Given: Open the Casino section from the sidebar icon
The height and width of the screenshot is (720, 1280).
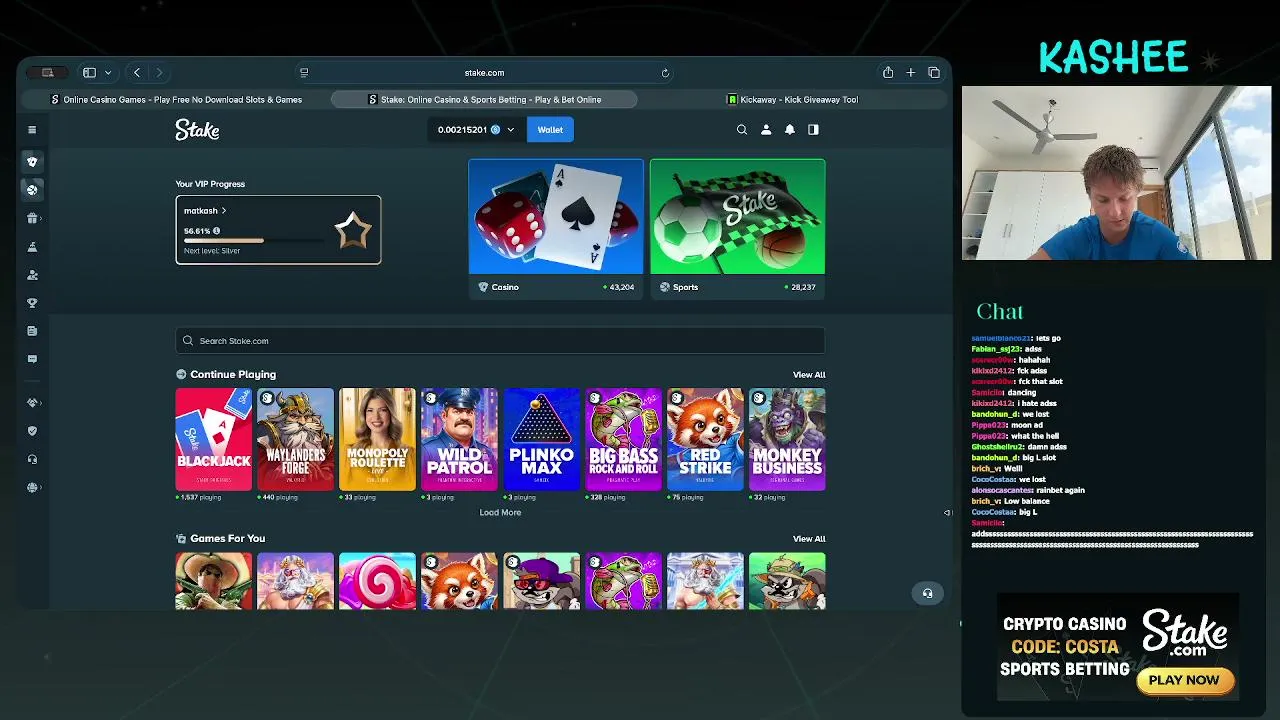Looking at the screenshot, I should [32, 161].
